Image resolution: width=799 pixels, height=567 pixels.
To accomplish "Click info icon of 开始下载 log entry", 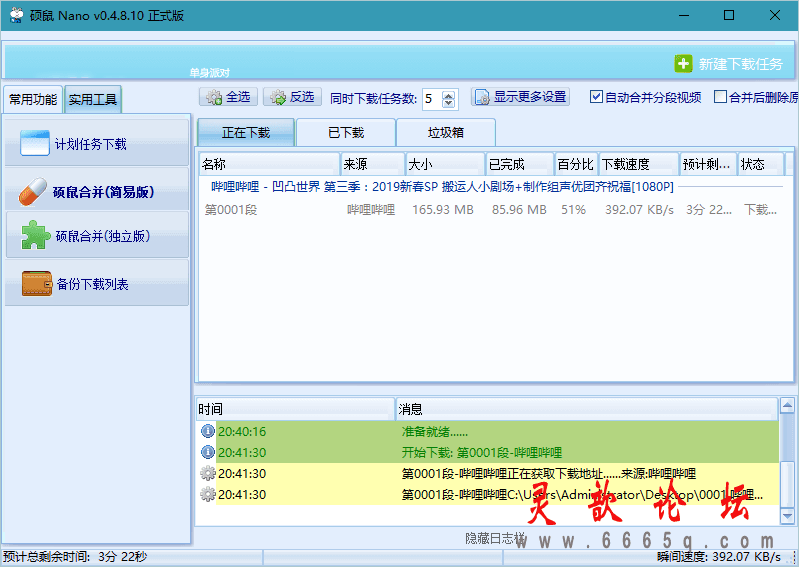I will [x=207, y=452].
